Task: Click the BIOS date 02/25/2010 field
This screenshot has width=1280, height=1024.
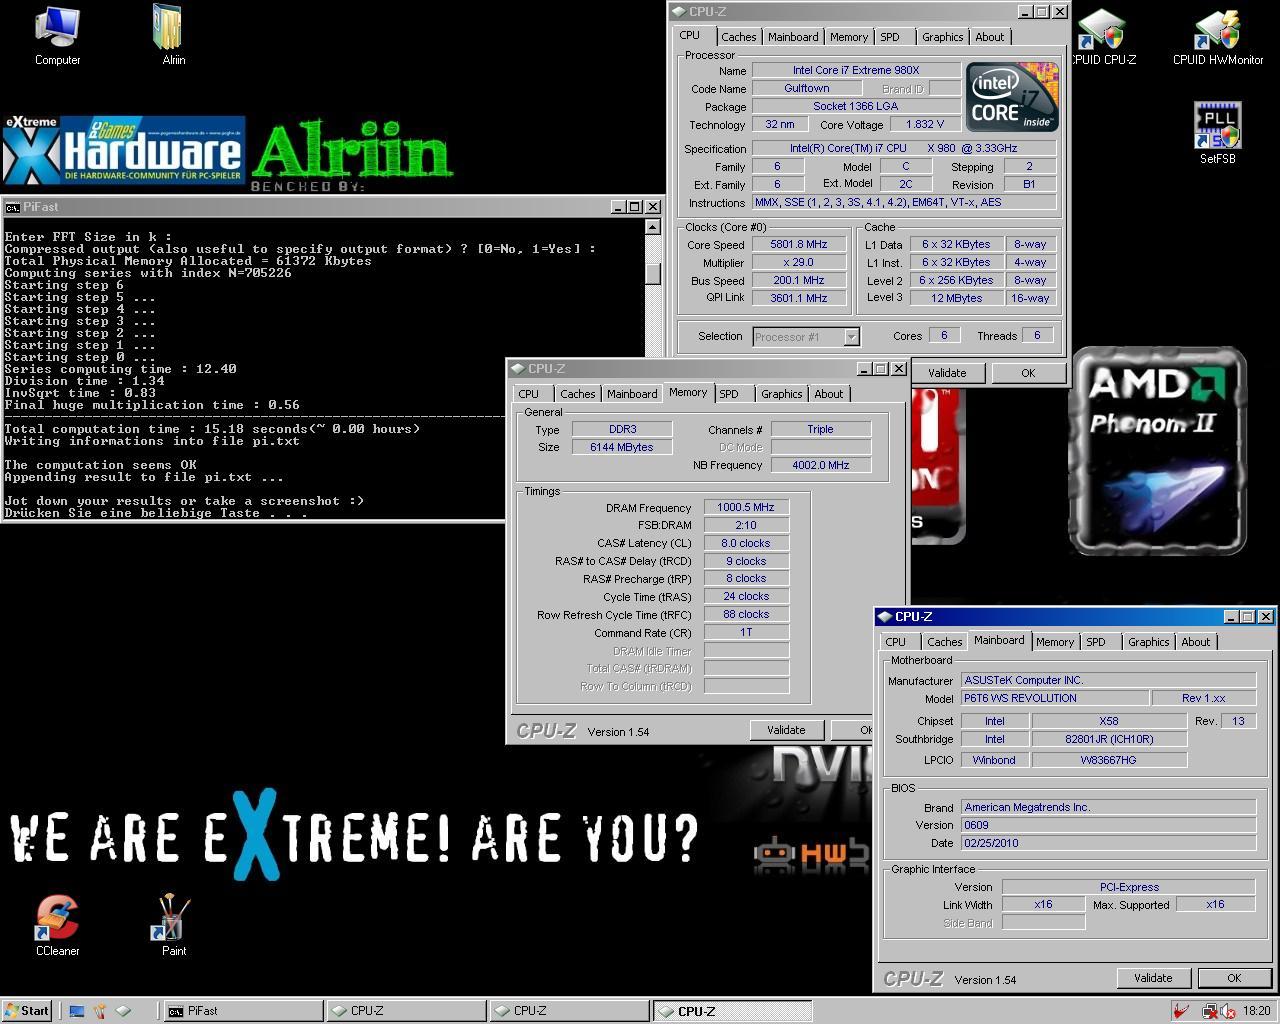Action: pyautogui.click(x=1108, y=843)
